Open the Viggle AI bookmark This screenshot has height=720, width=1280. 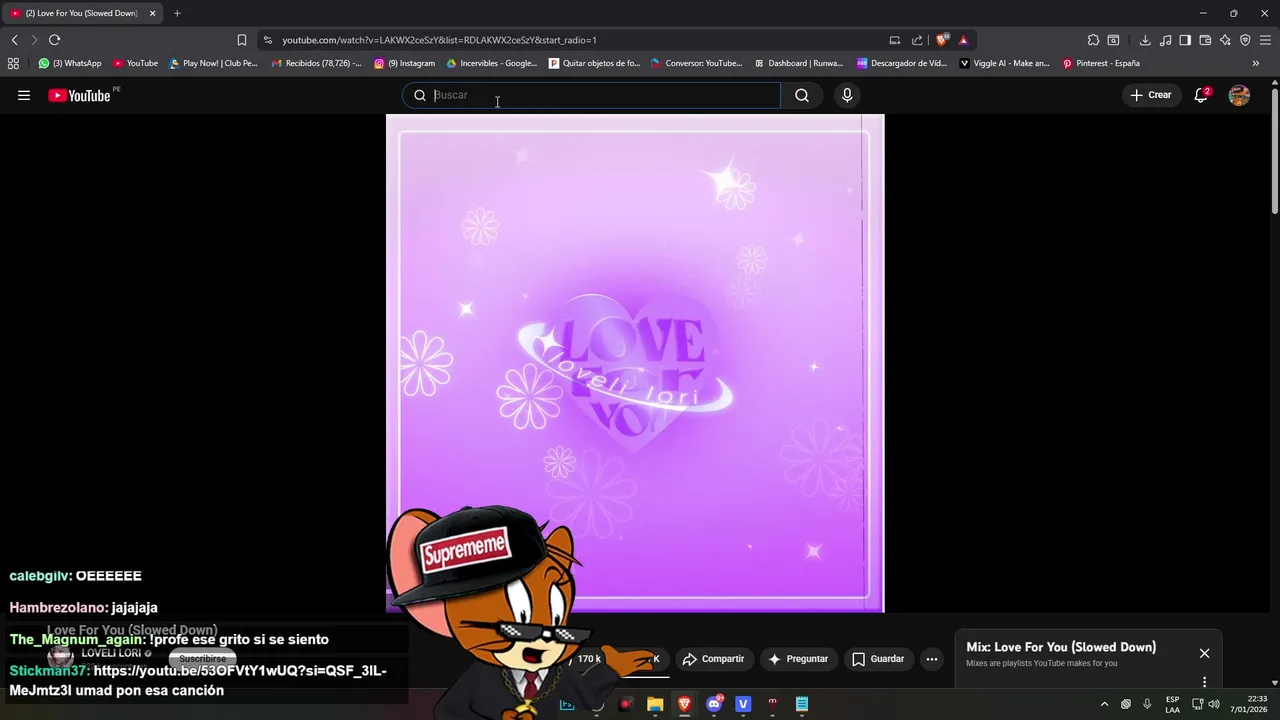pos(1005,63)
